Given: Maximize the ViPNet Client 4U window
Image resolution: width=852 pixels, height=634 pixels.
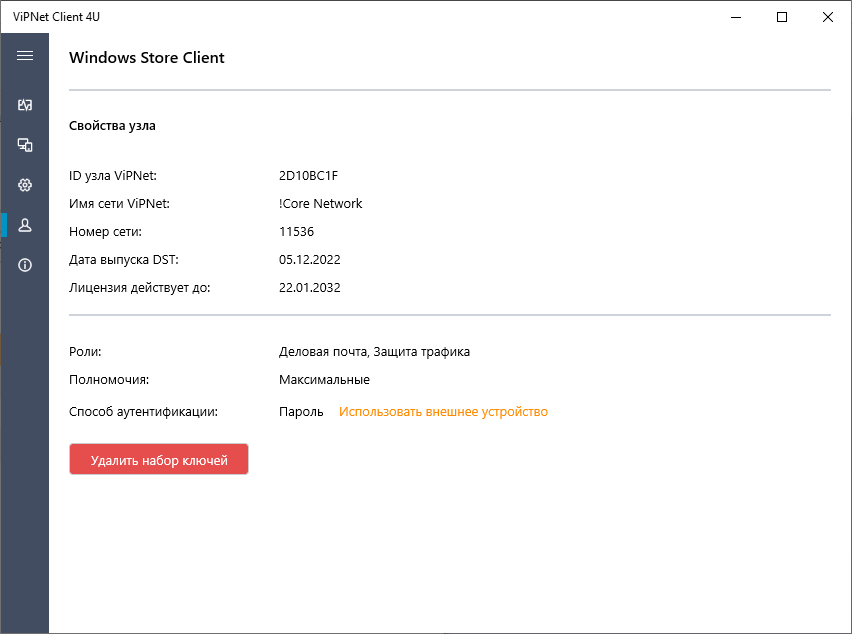Looking at the screenshot, I should 782,17.
